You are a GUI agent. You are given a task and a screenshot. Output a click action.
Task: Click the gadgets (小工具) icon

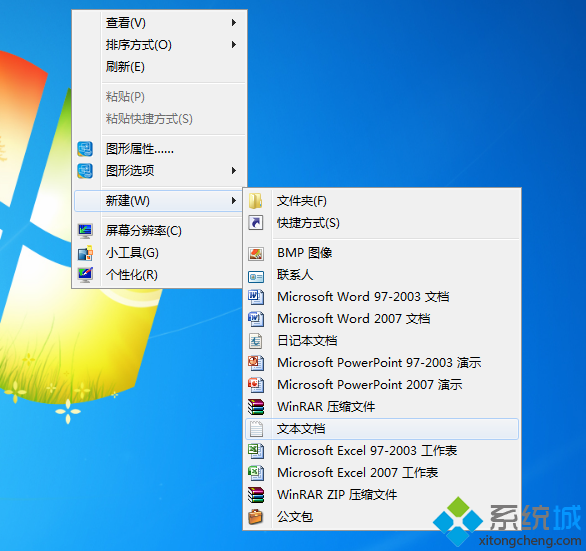tap(85, 253)
